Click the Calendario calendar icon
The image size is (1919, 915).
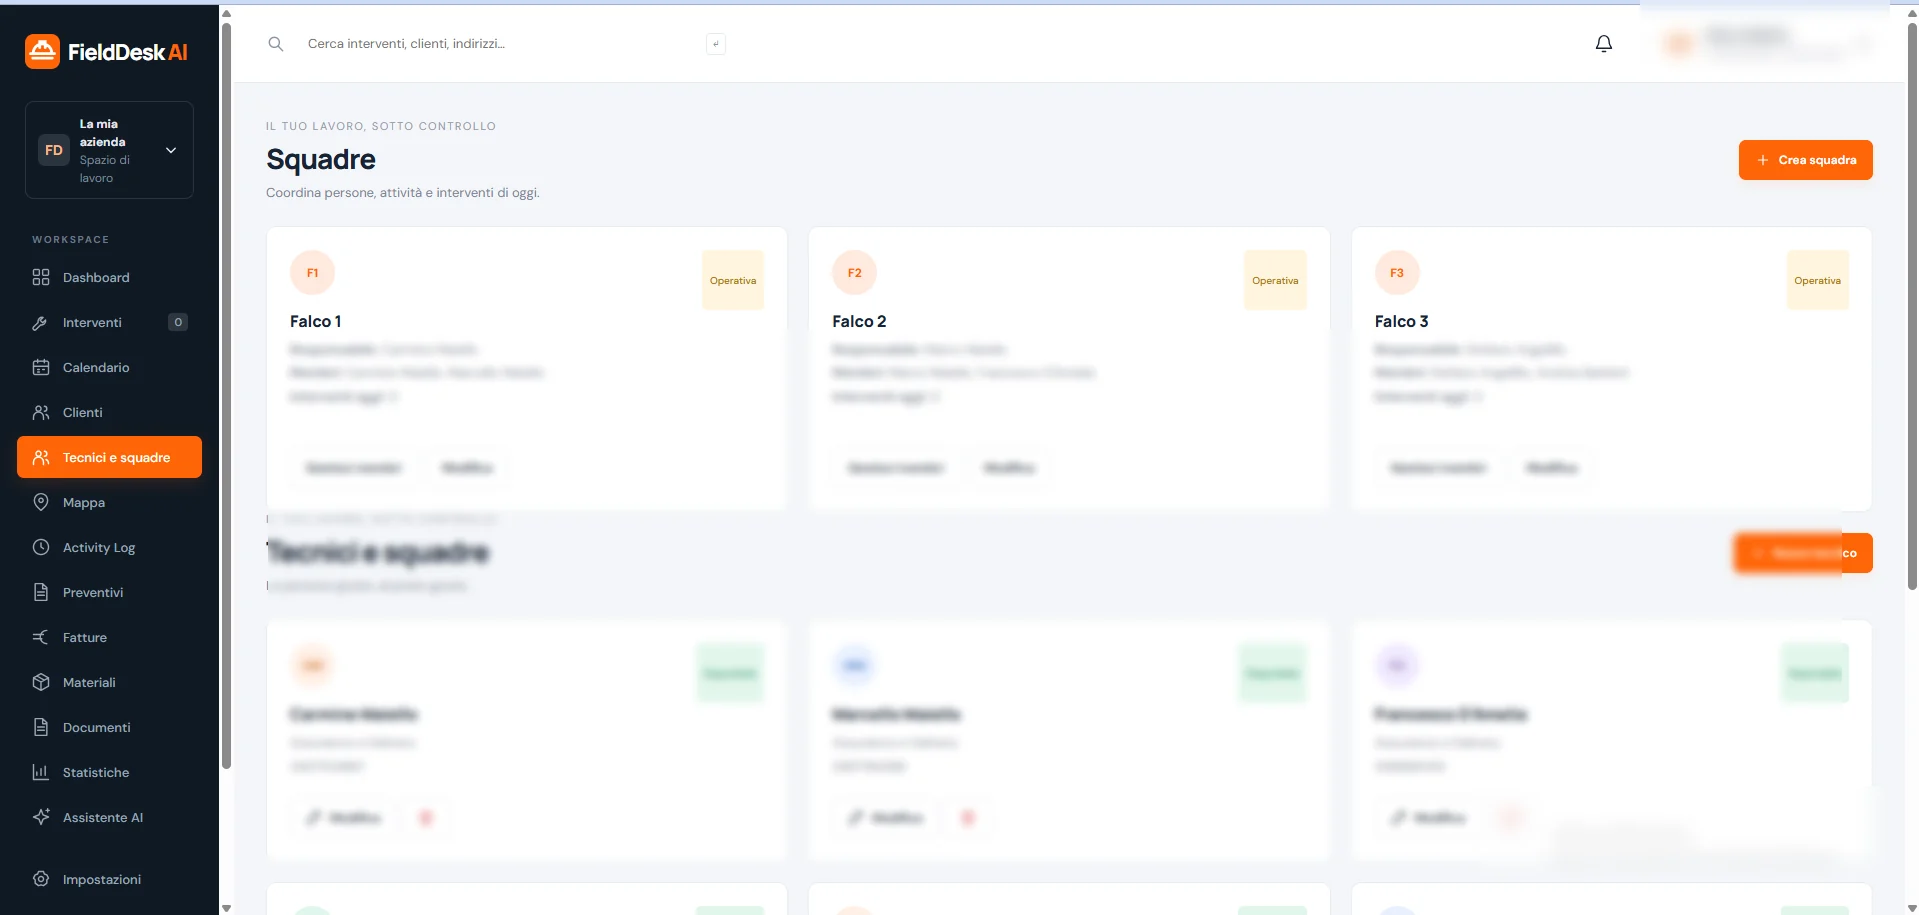[x=41, y=367]
